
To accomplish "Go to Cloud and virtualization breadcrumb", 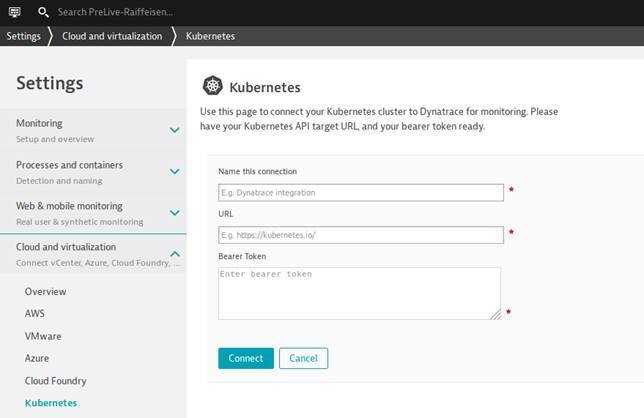I will [x=112, y=36].
